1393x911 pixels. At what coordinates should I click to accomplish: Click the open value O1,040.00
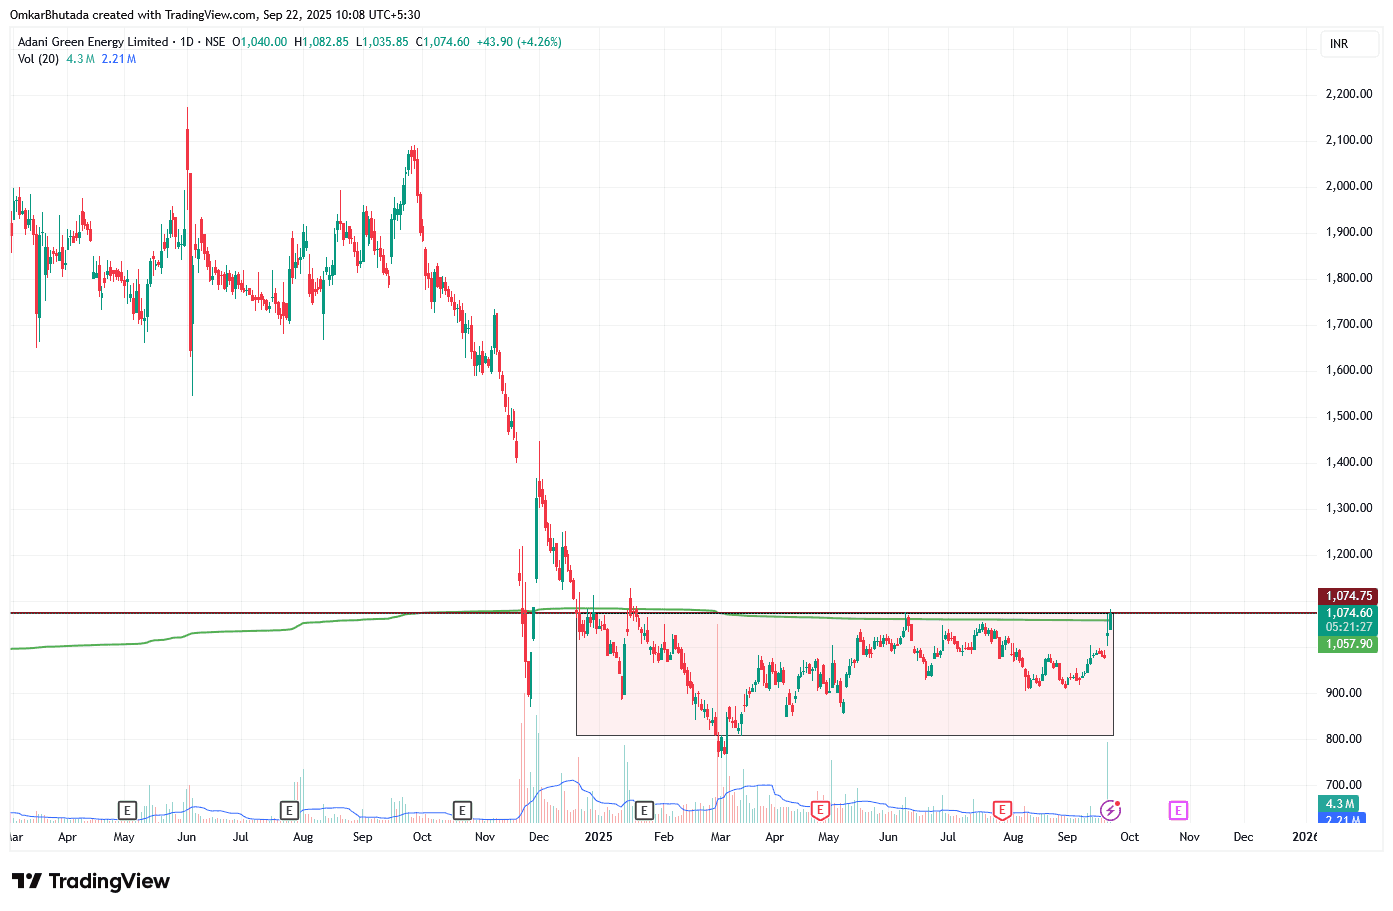coord(260,42)
